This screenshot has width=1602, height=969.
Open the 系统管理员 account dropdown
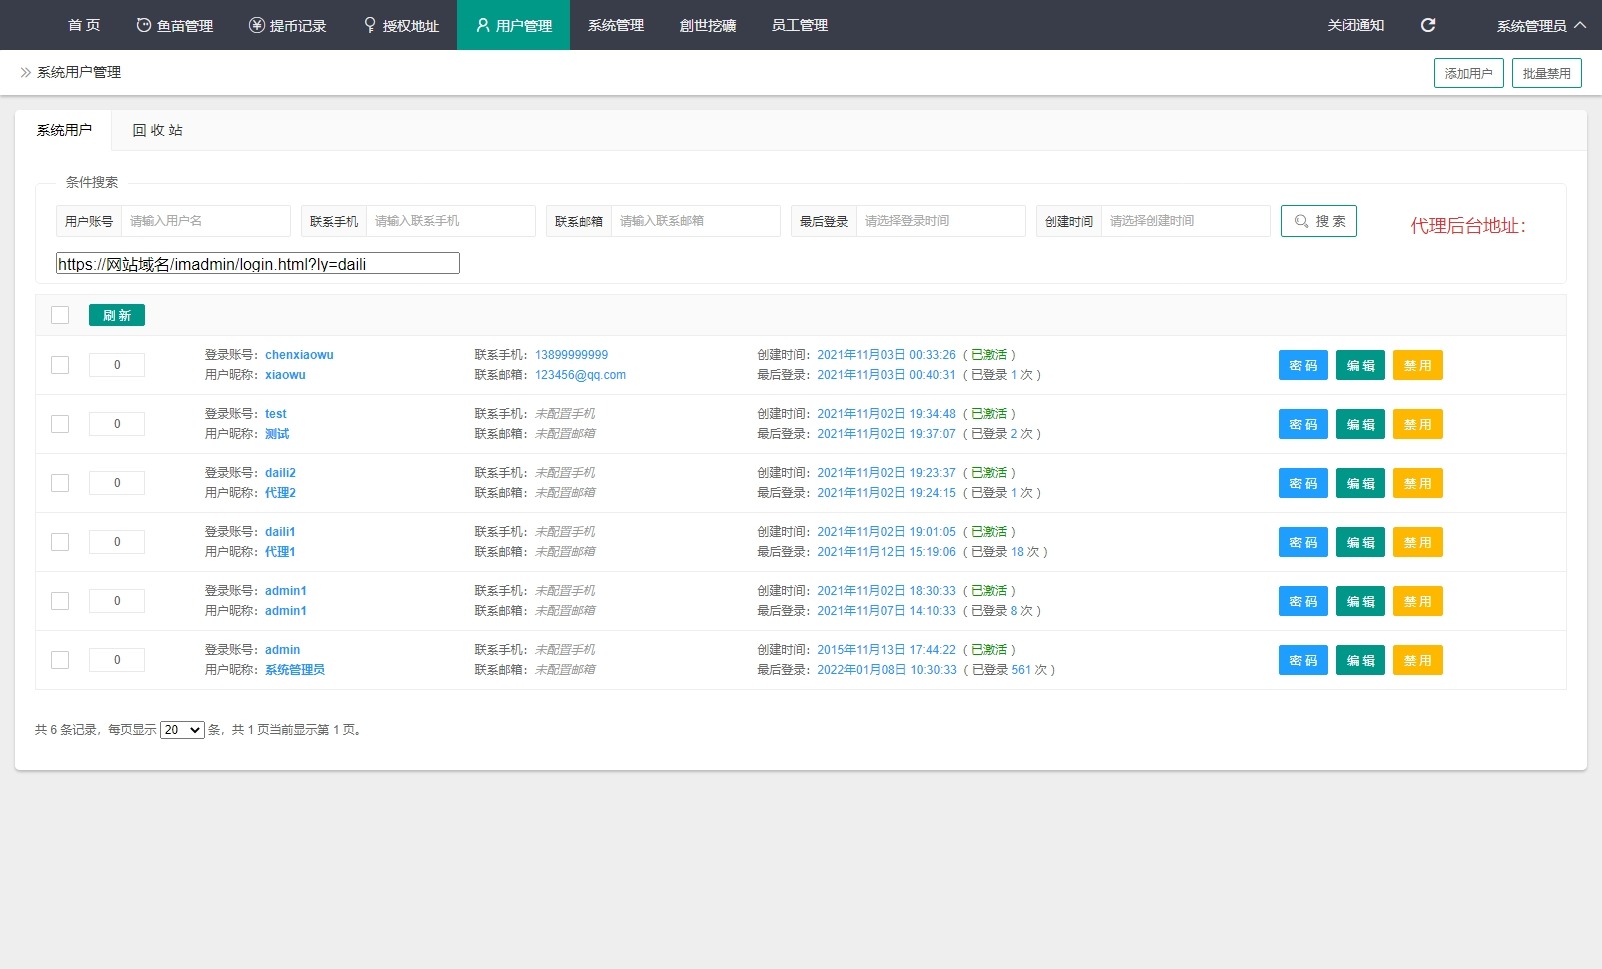(1541, 25)
